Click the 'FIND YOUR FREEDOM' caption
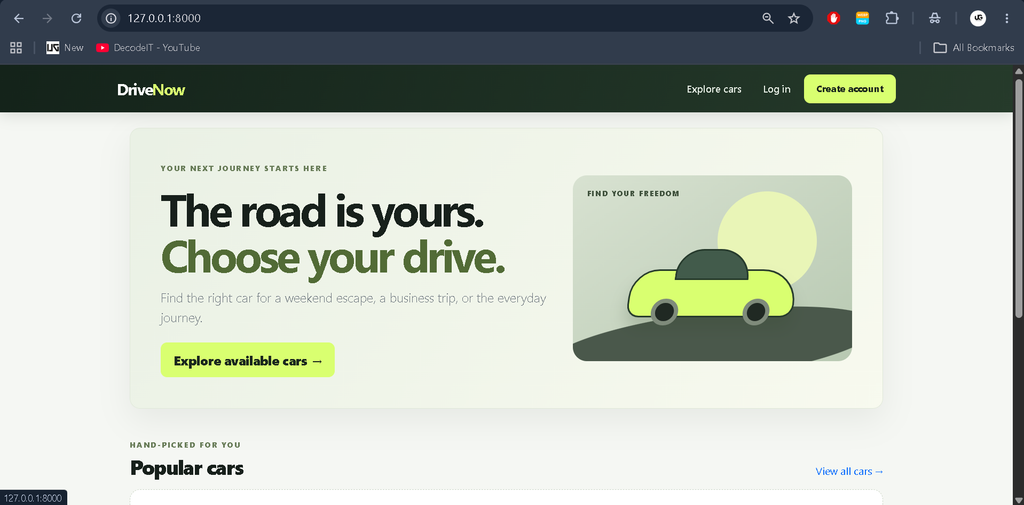Viewport: 1024px width, 505px height. (x=633, y=193)
